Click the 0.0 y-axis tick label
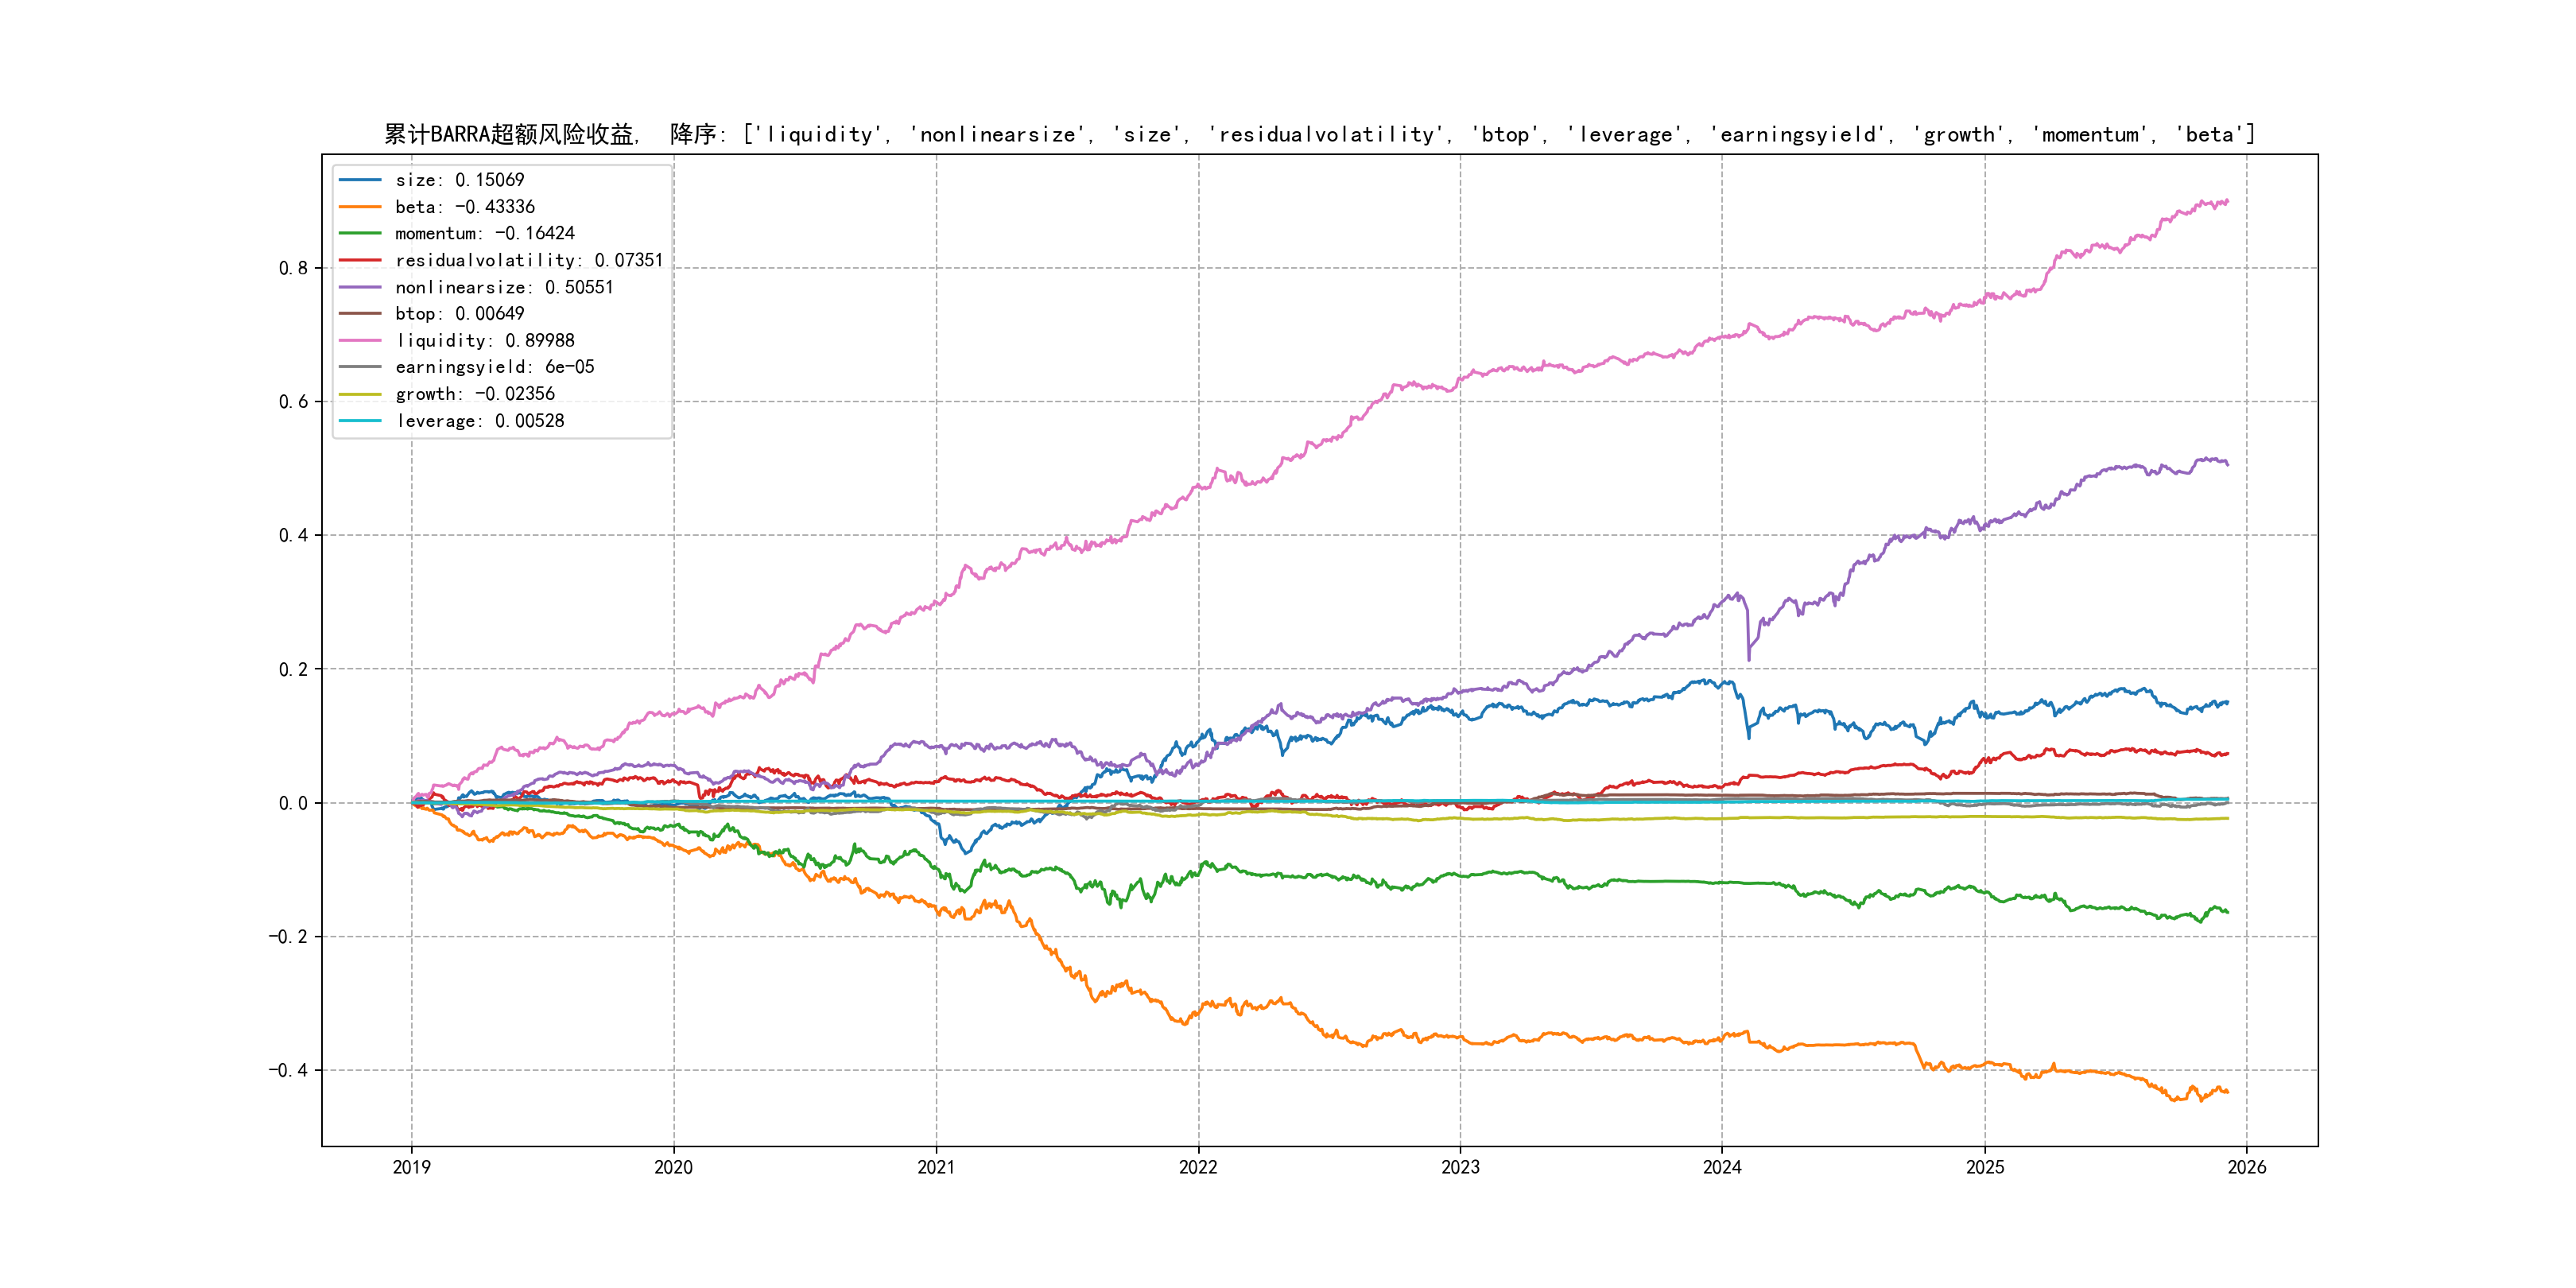This screenshot has height=1288, width=2576. (x=293, y=803)
